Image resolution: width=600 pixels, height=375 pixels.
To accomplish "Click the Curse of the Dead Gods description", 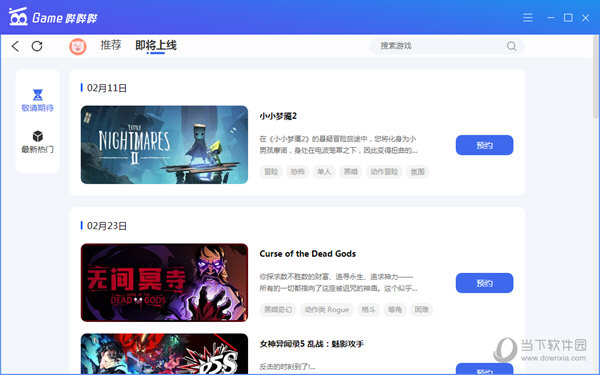I will (338, 282).
